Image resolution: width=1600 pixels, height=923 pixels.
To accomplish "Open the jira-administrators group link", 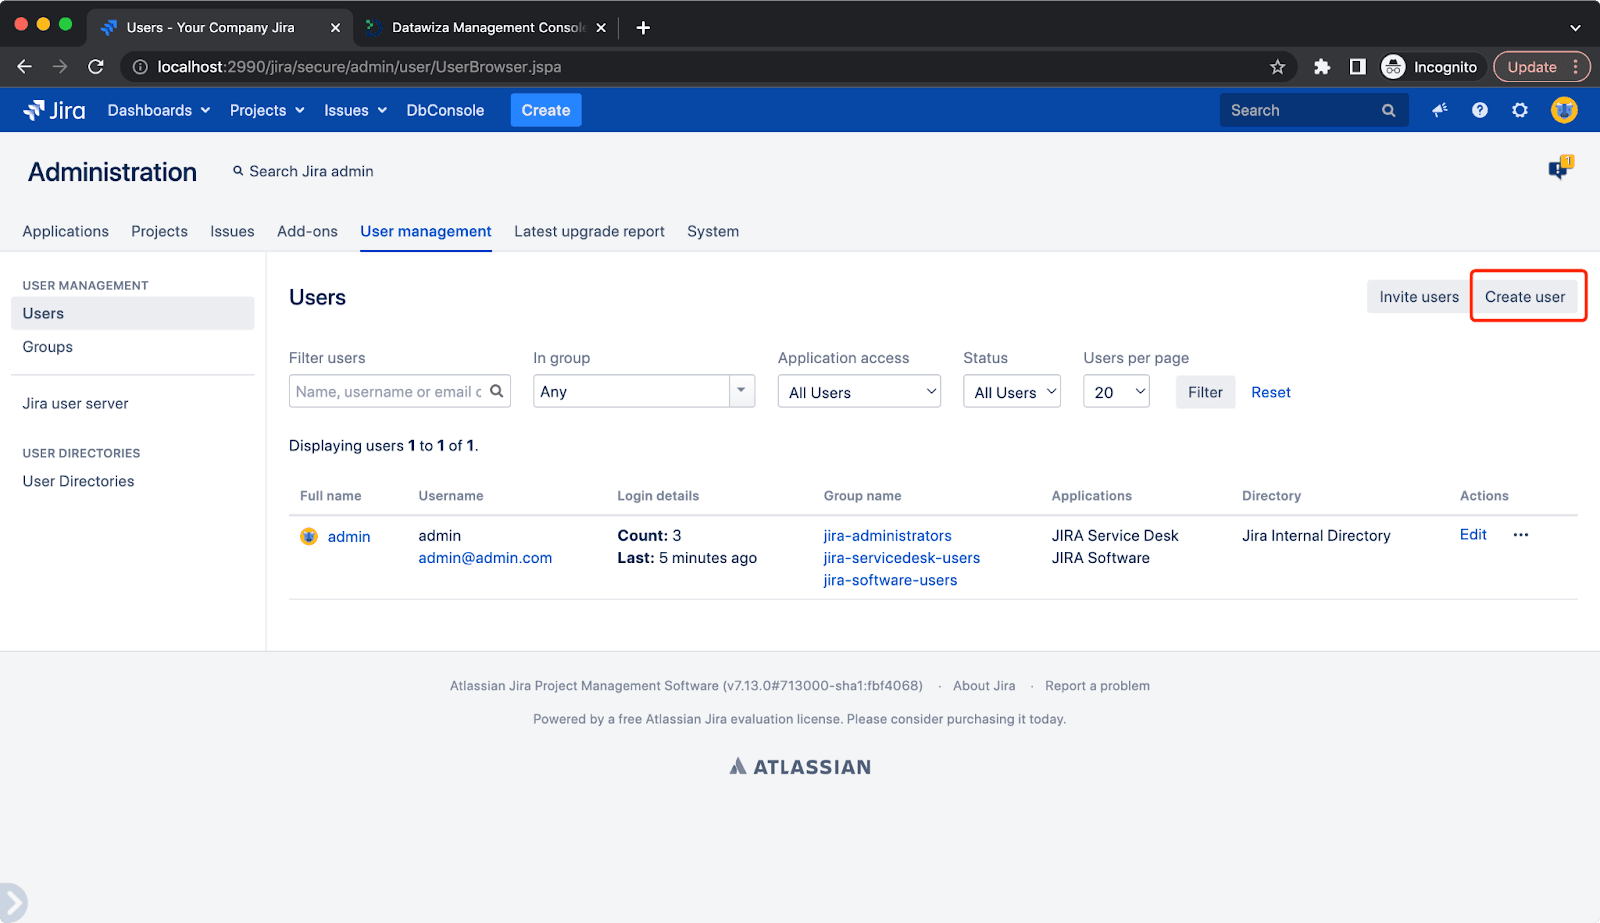I will point(888,536).
